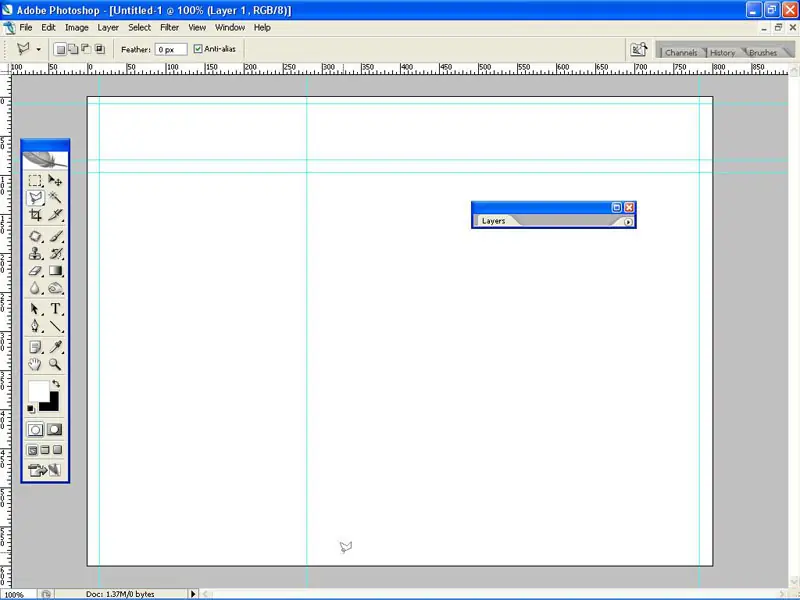Choose Intersect with selection mode
Screen dimensions: 800x600
pyautogui.click(x=99, y=49)
